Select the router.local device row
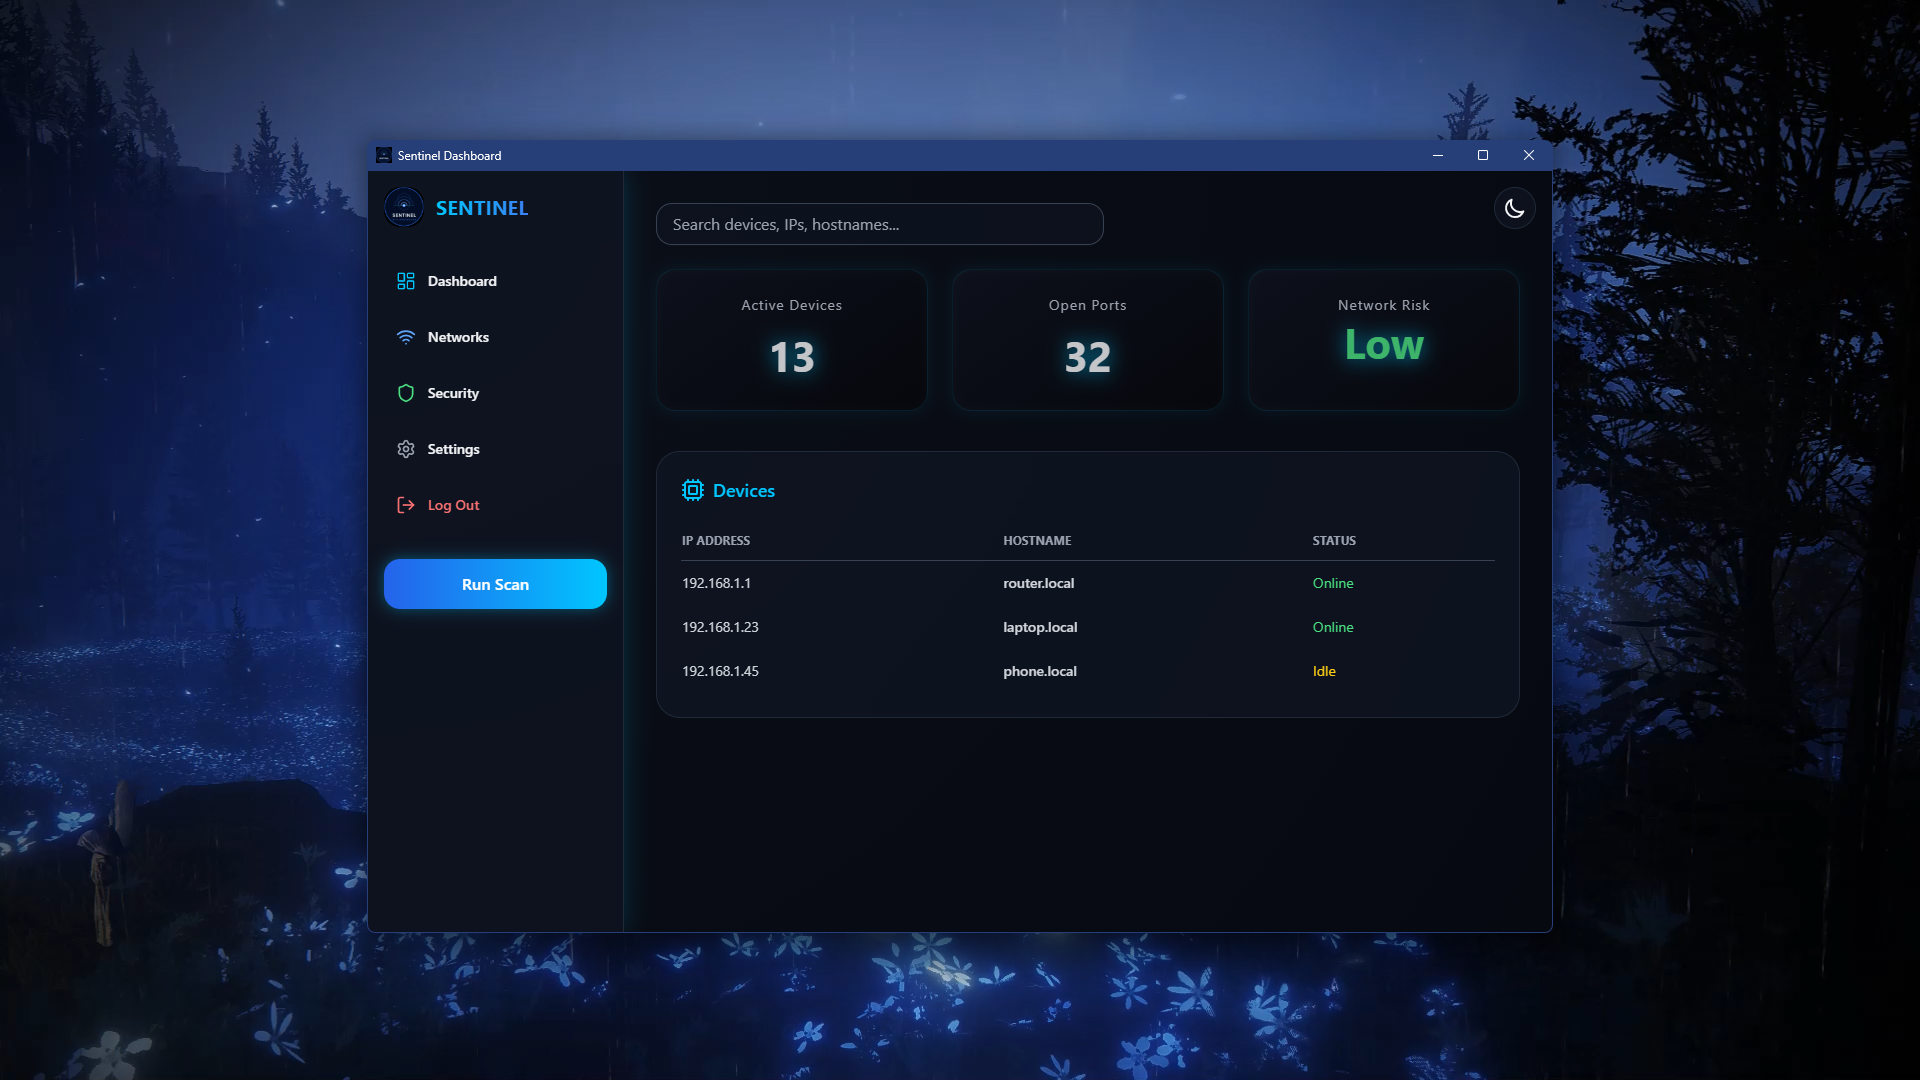 pyautogui.click(x=1038, y=583)
